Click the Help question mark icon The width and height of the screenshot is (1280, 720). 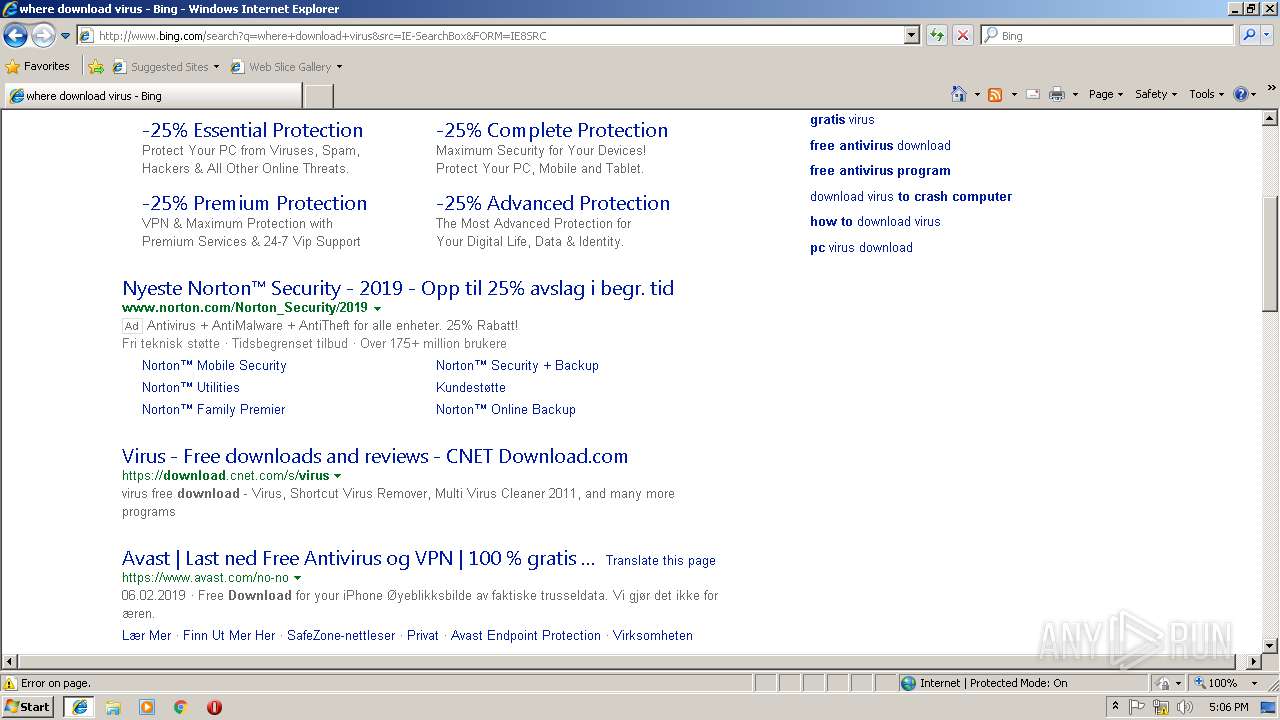pos(1241,94)
